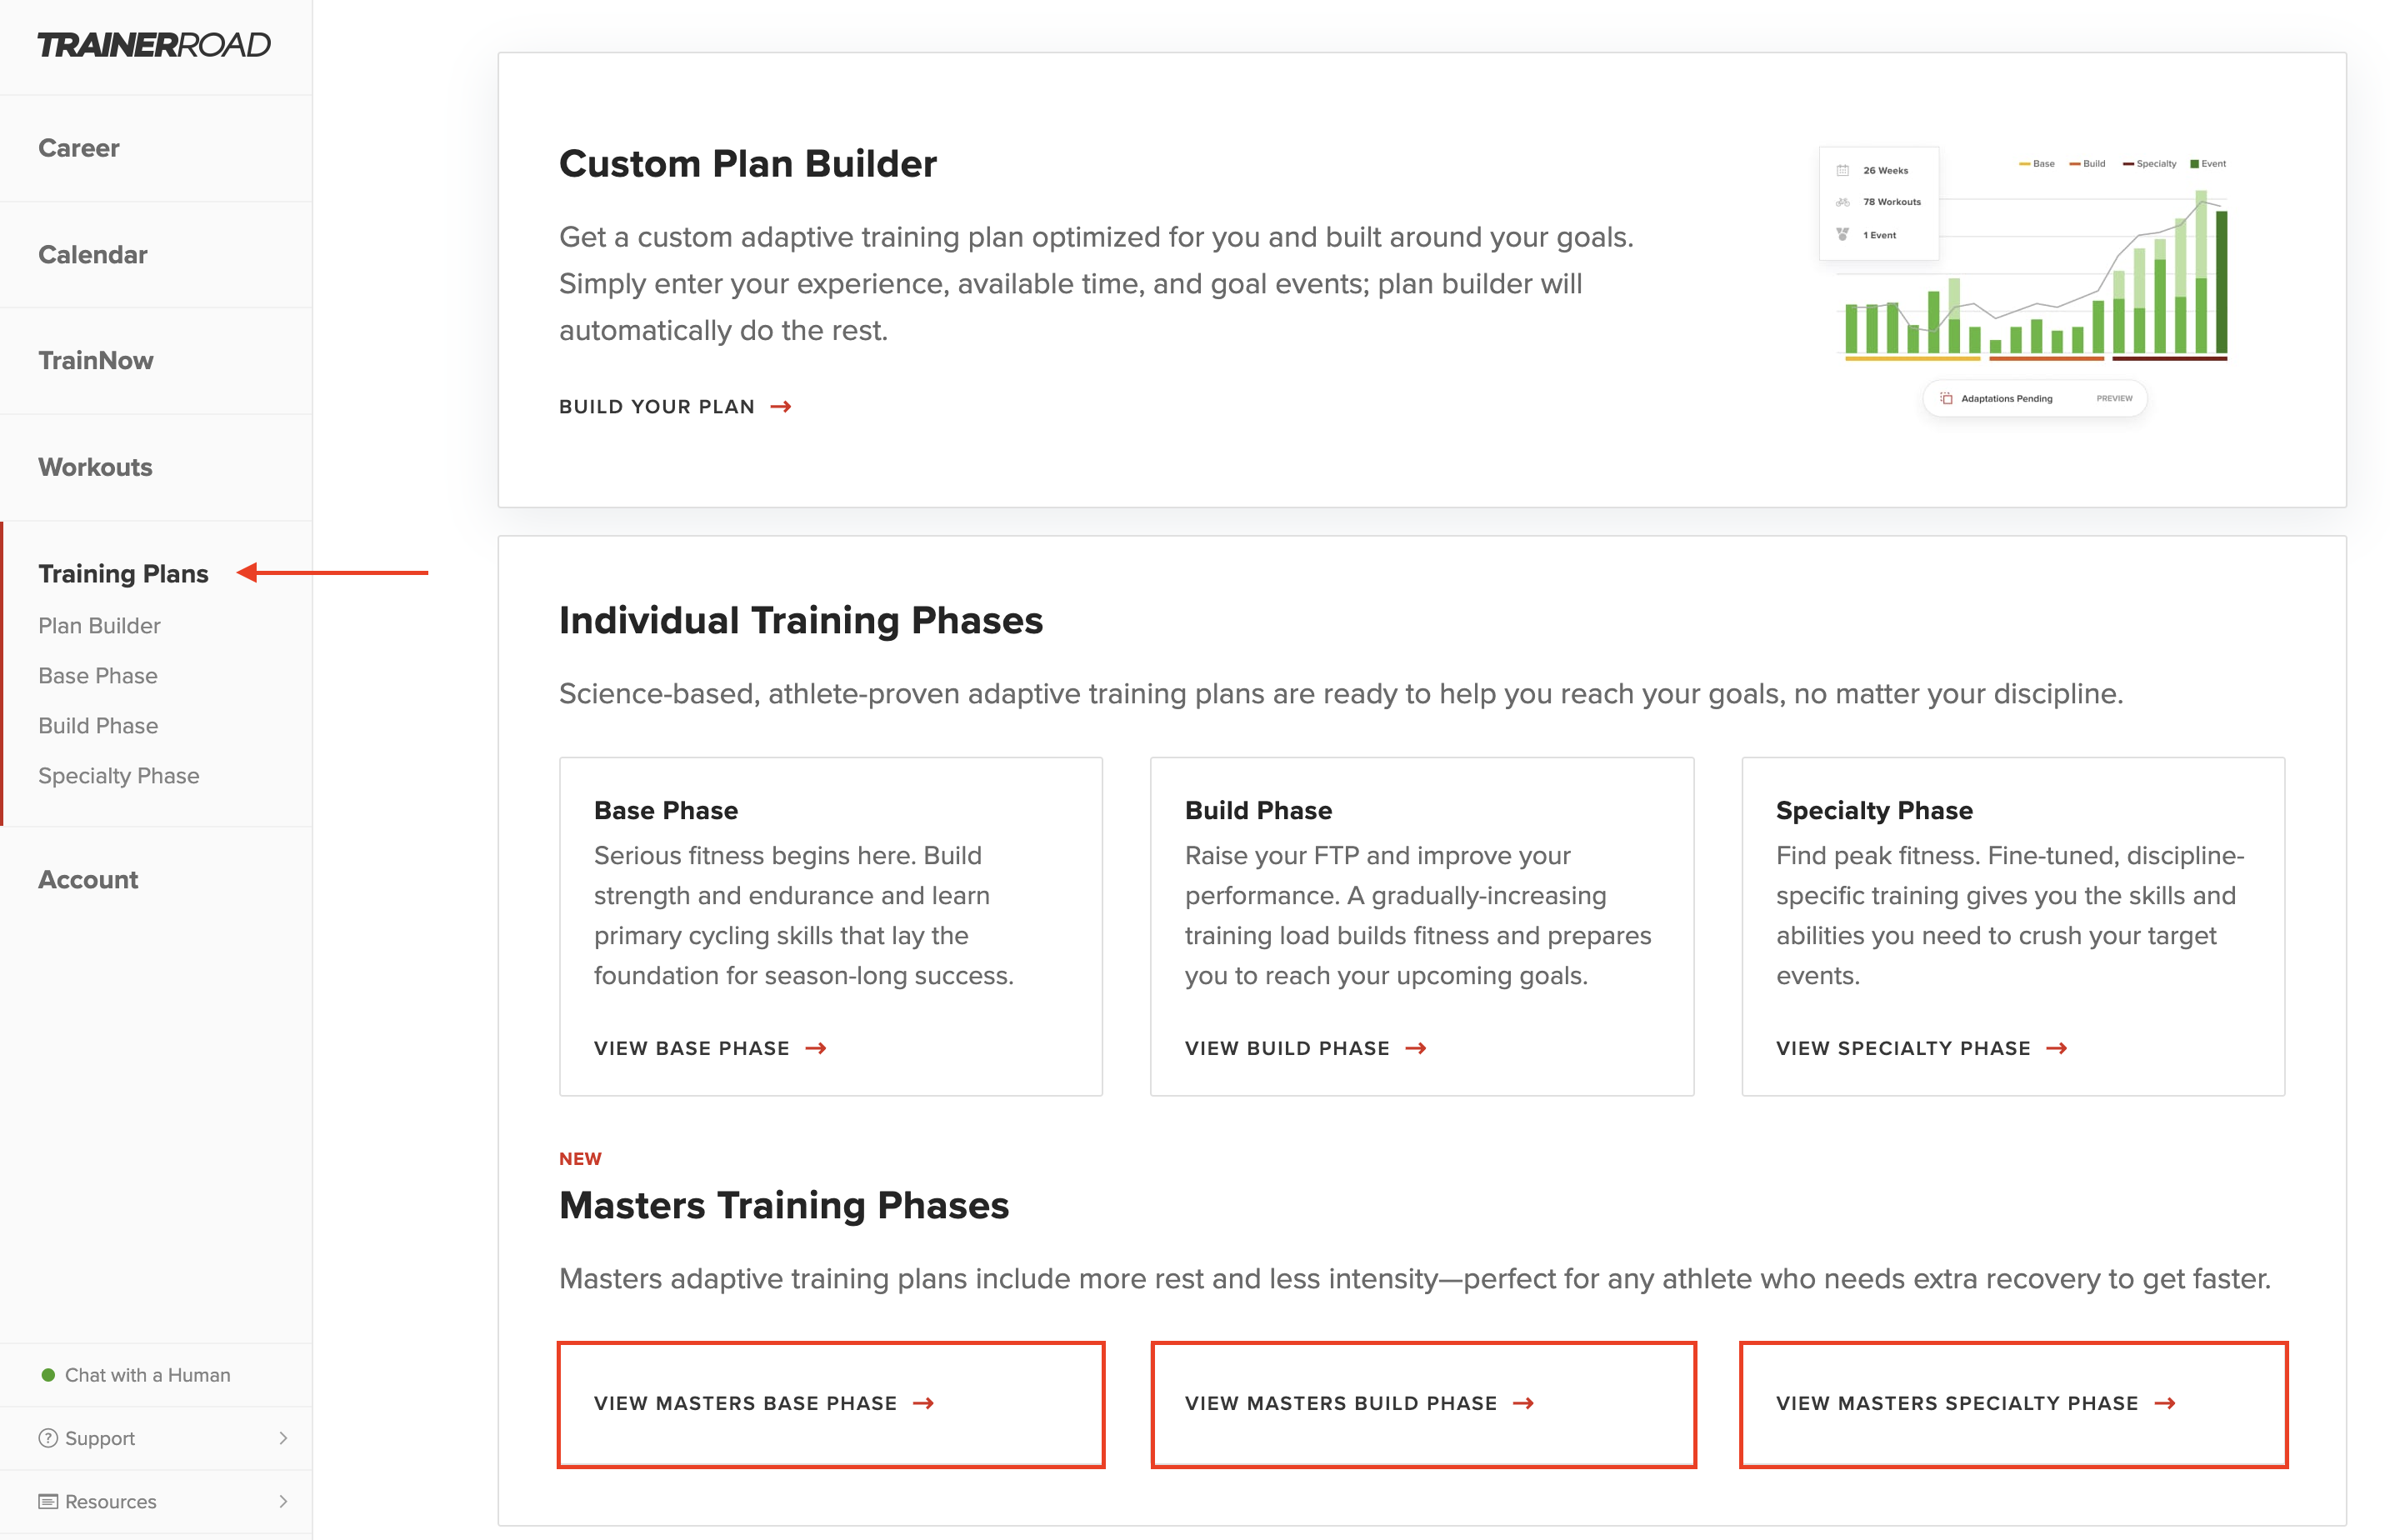Click the green Chat with a Human dot
The image size is (2390, 1540).
47,1375
